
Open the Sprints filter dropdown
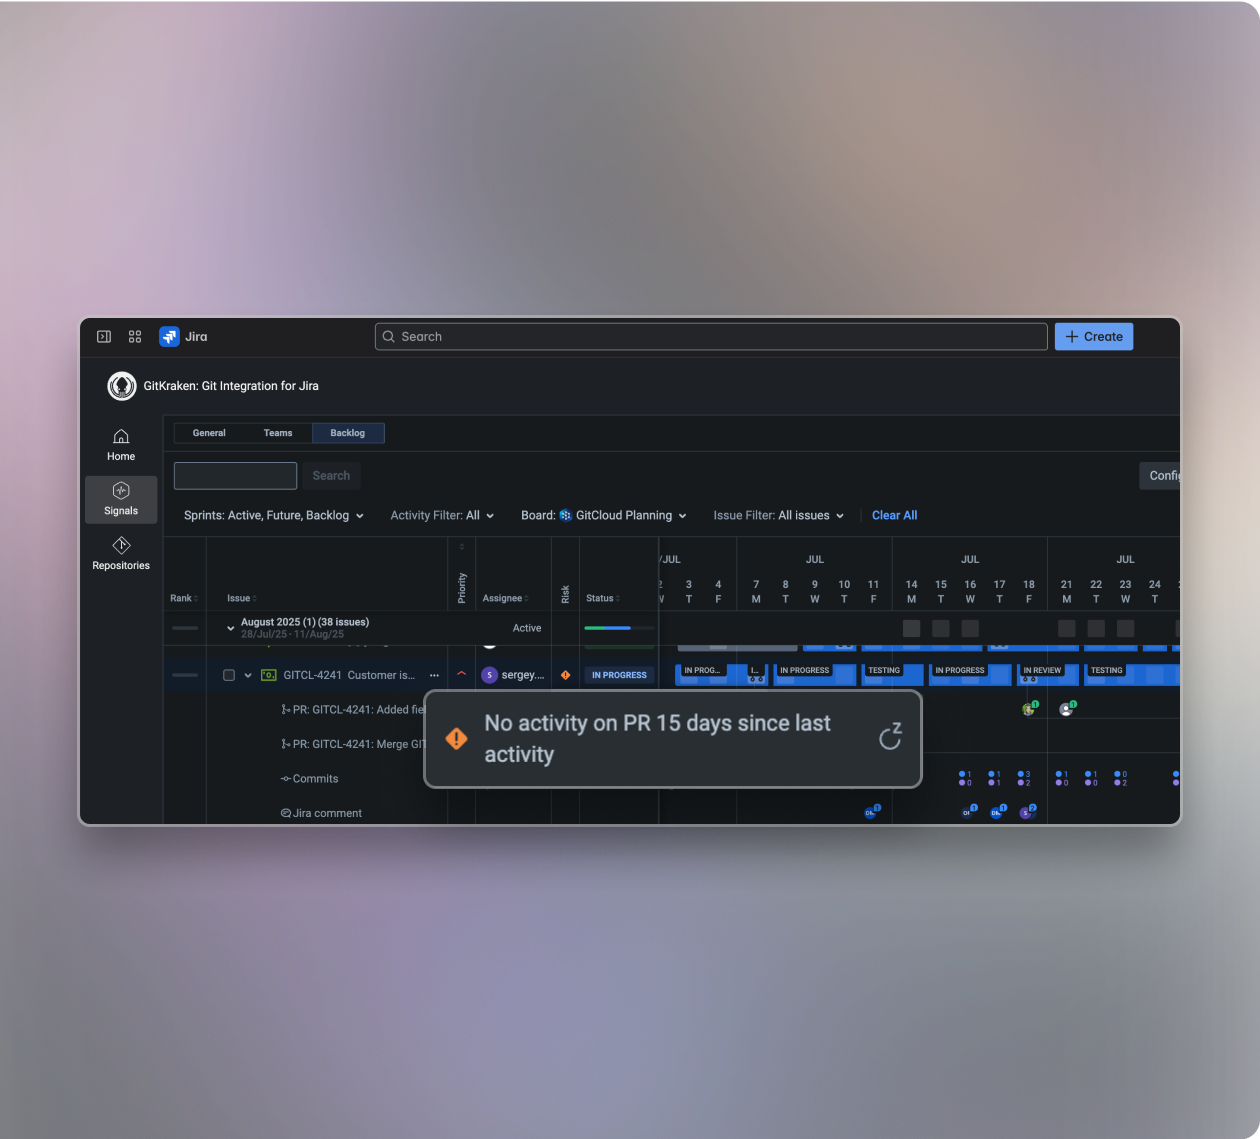[x=273, y=516]
